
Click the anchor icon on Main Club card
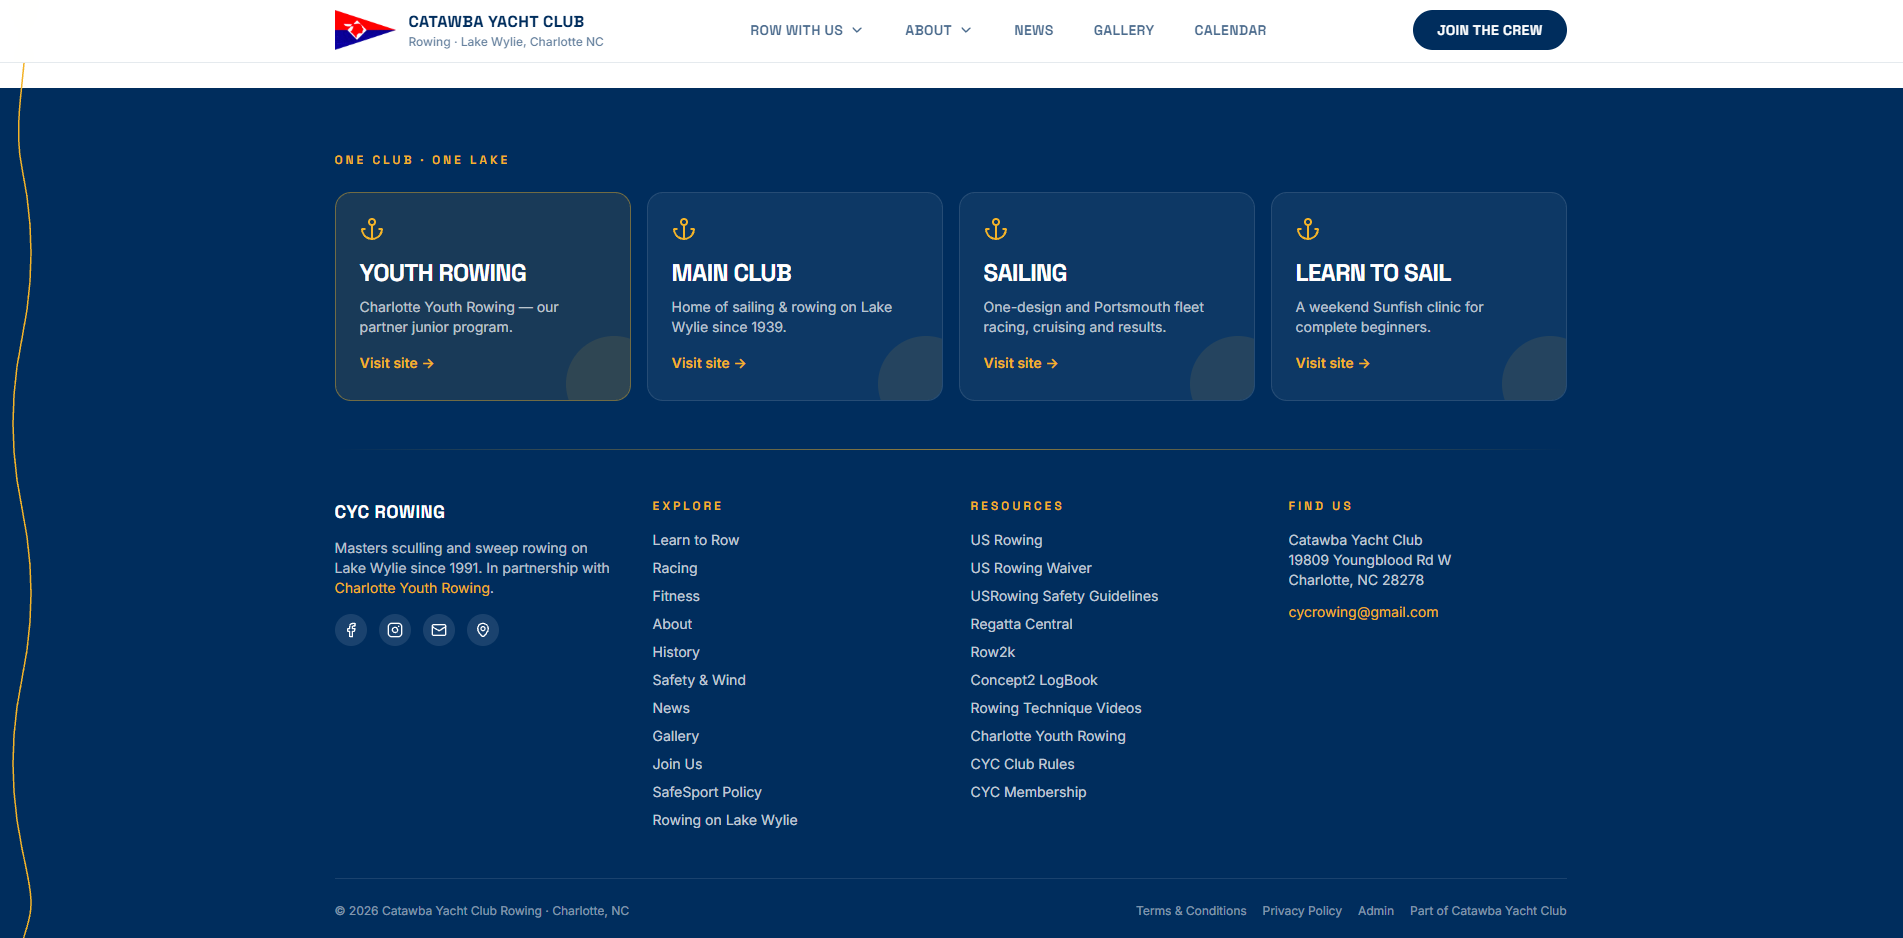(x=684, y=230)
